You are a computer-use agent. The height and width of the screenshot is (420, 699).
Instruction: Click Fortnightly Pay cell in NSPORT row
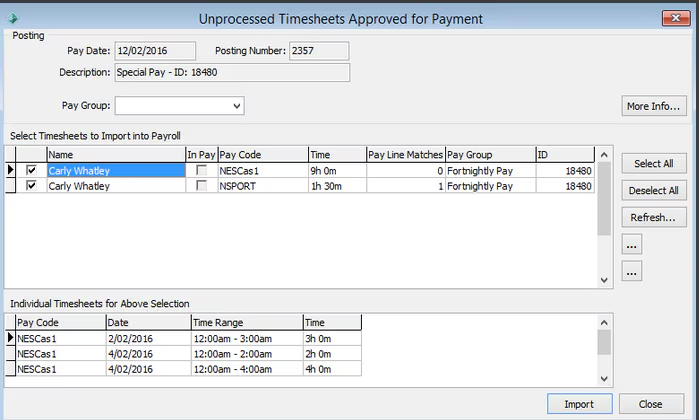tap(490, 186)
